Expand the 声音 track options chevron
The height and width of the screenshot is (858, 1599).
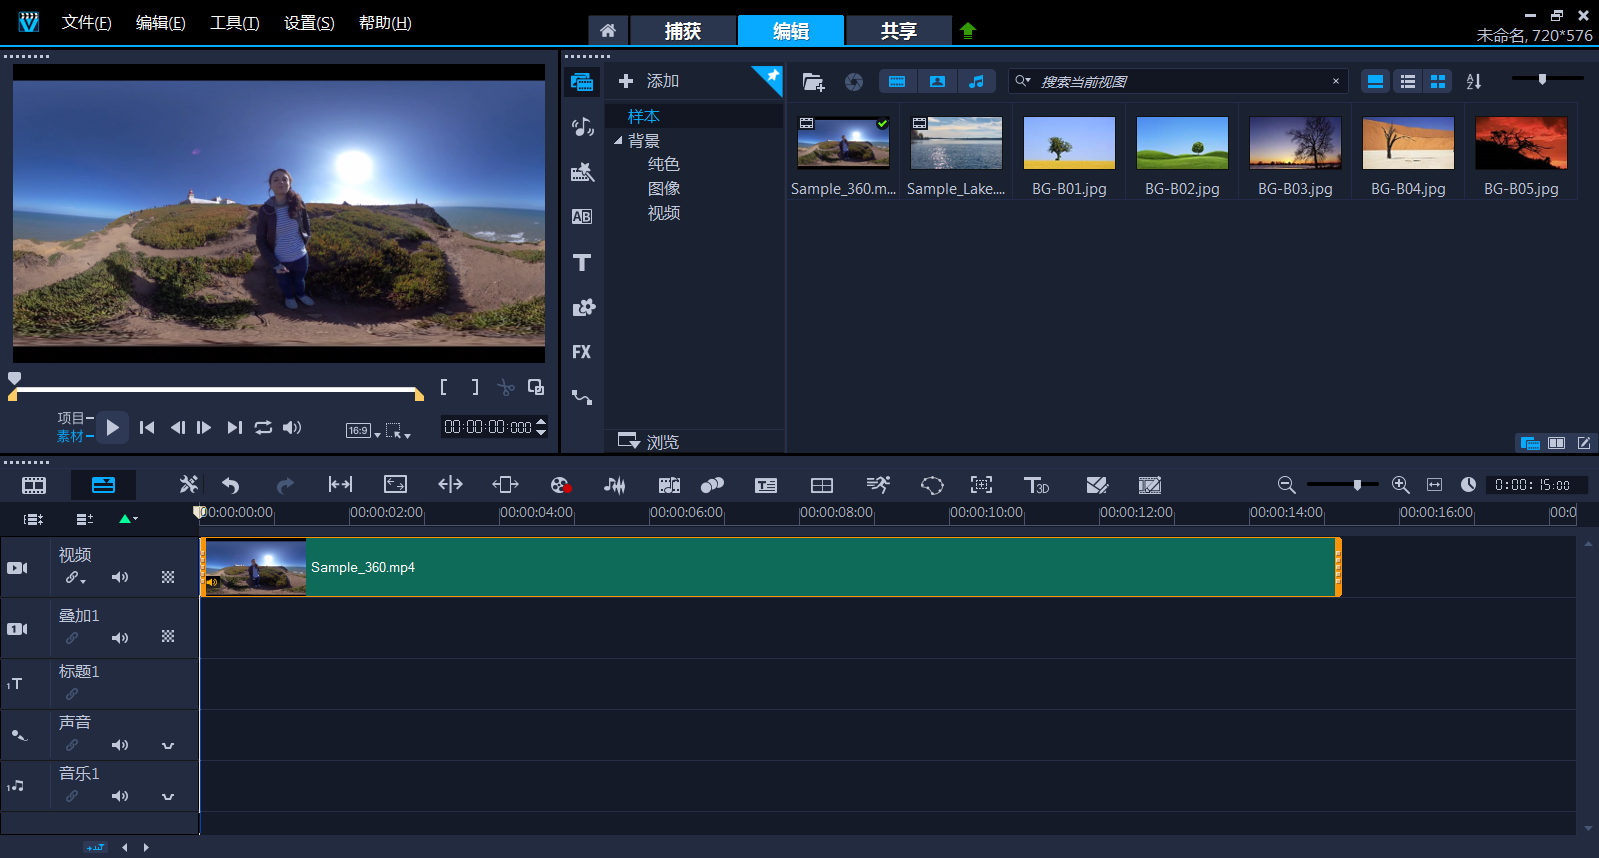(168, 745)
